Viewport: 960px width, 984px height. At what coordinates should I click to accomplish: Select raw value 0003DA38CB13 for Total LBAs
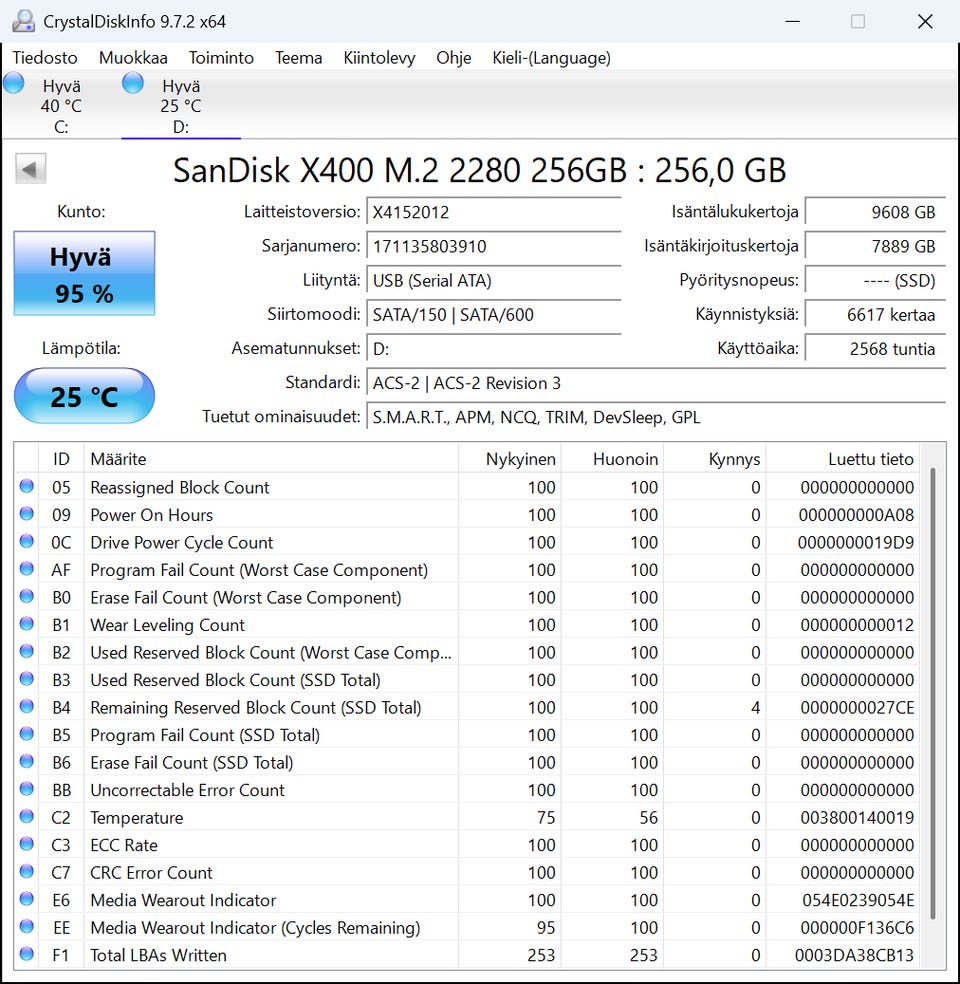point(854,955)
